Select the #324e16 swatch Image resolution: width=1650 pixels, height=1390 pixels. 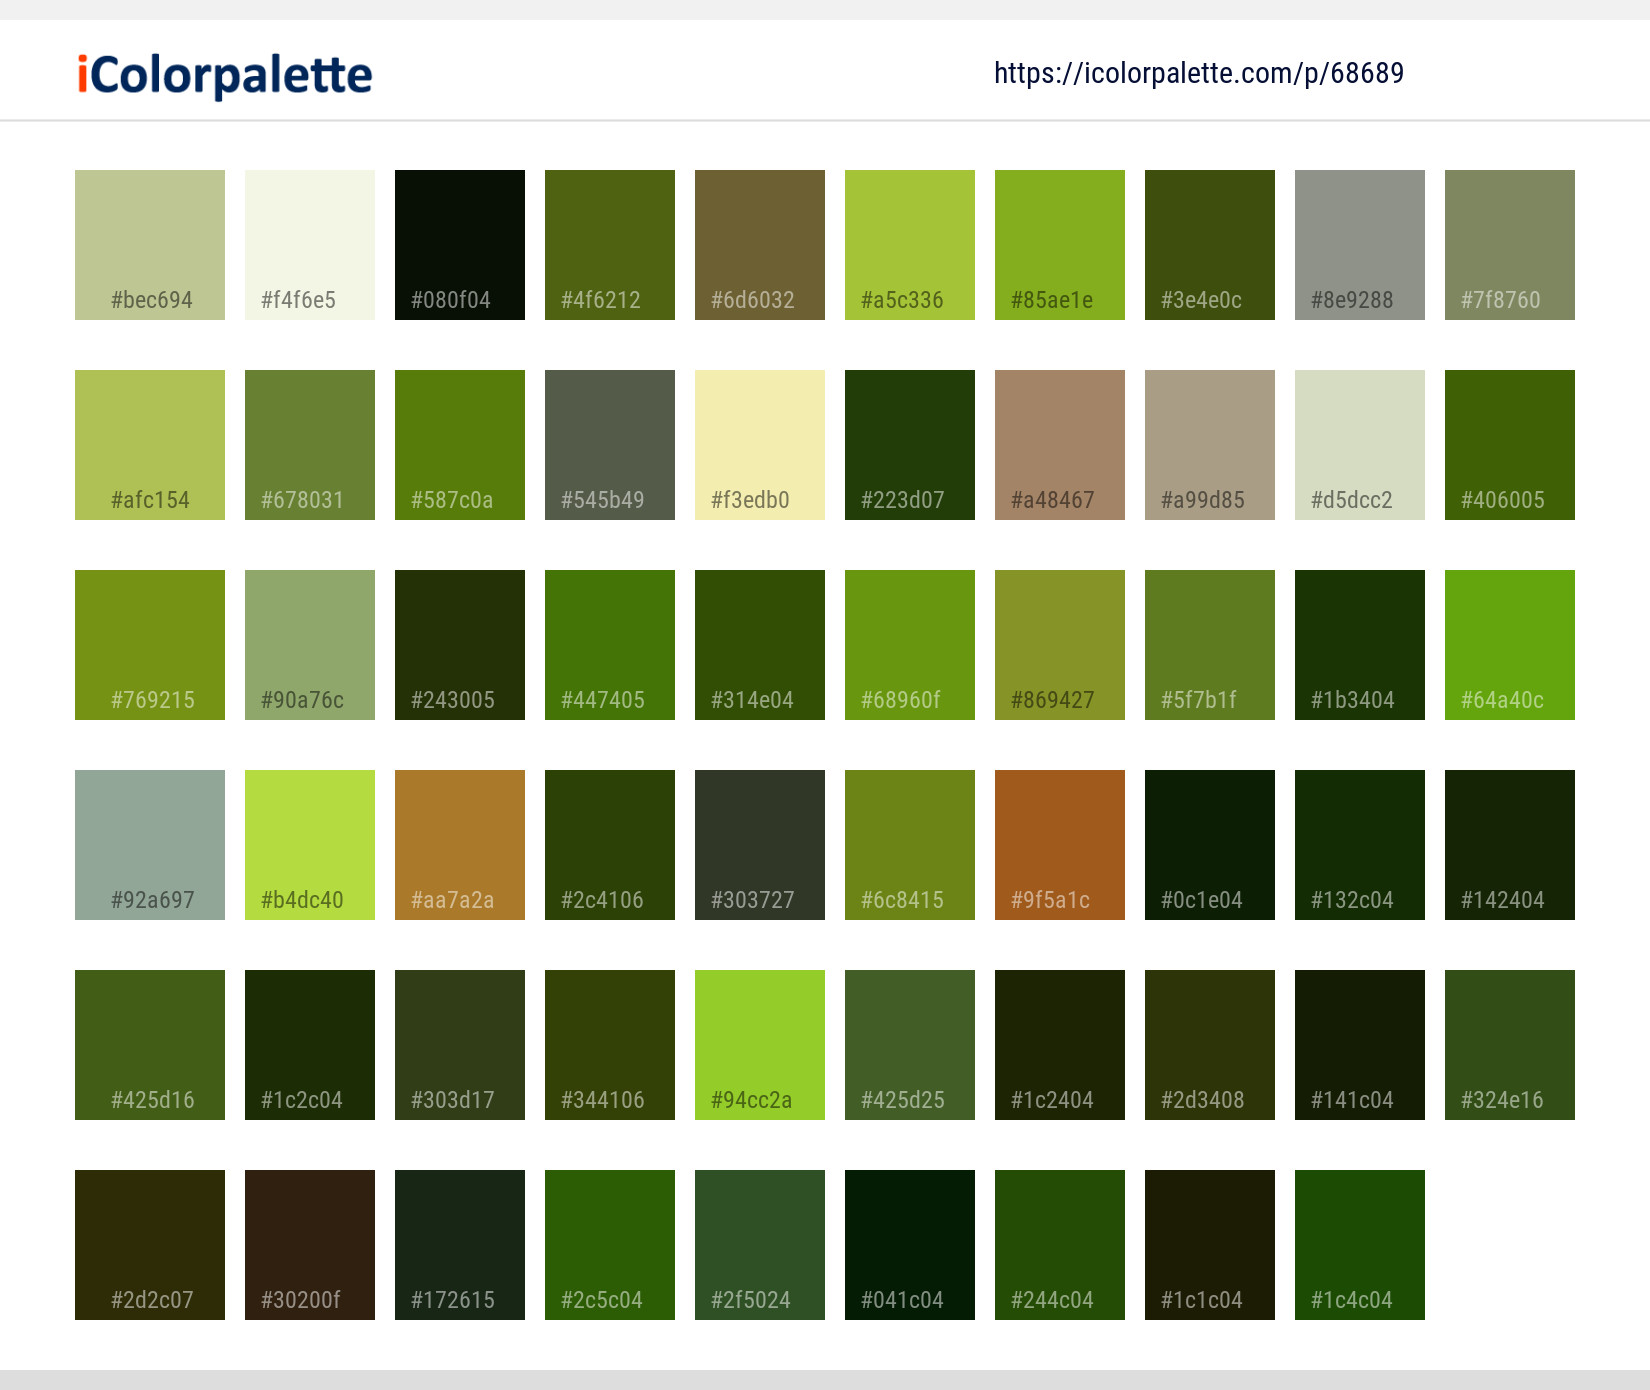[1510, 1045]
